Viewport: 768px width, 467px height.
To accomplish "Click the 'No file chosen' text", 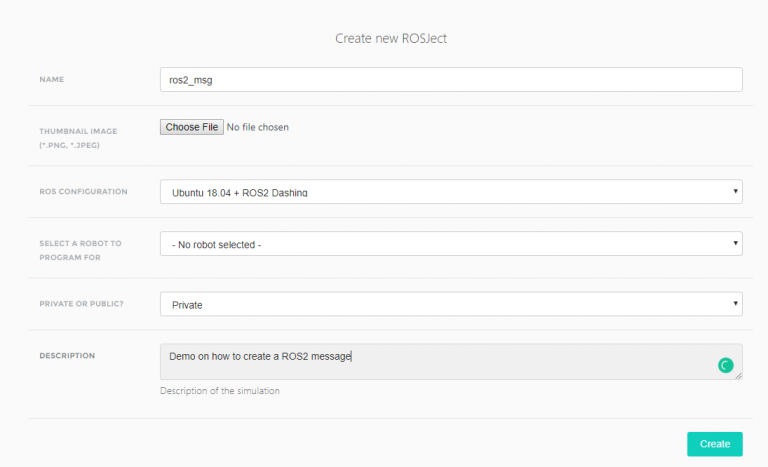I will 258,128.
